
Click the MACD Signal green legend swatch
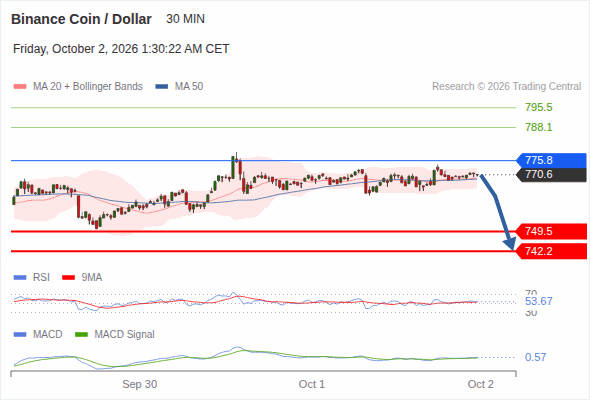[x=81, y=335]
